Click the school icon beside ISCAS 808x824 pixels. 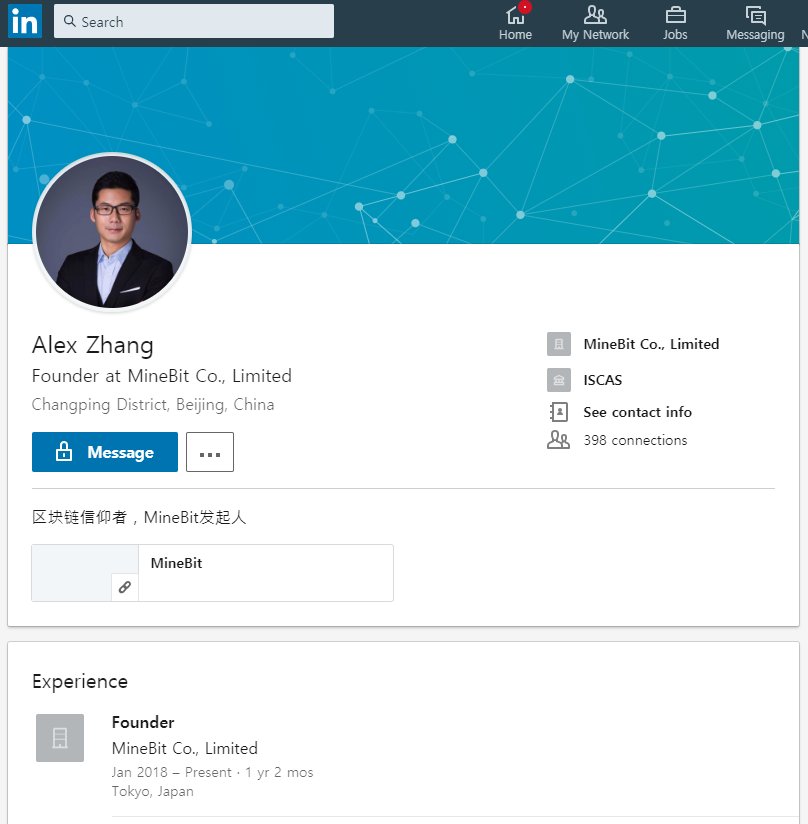[559, 380]
